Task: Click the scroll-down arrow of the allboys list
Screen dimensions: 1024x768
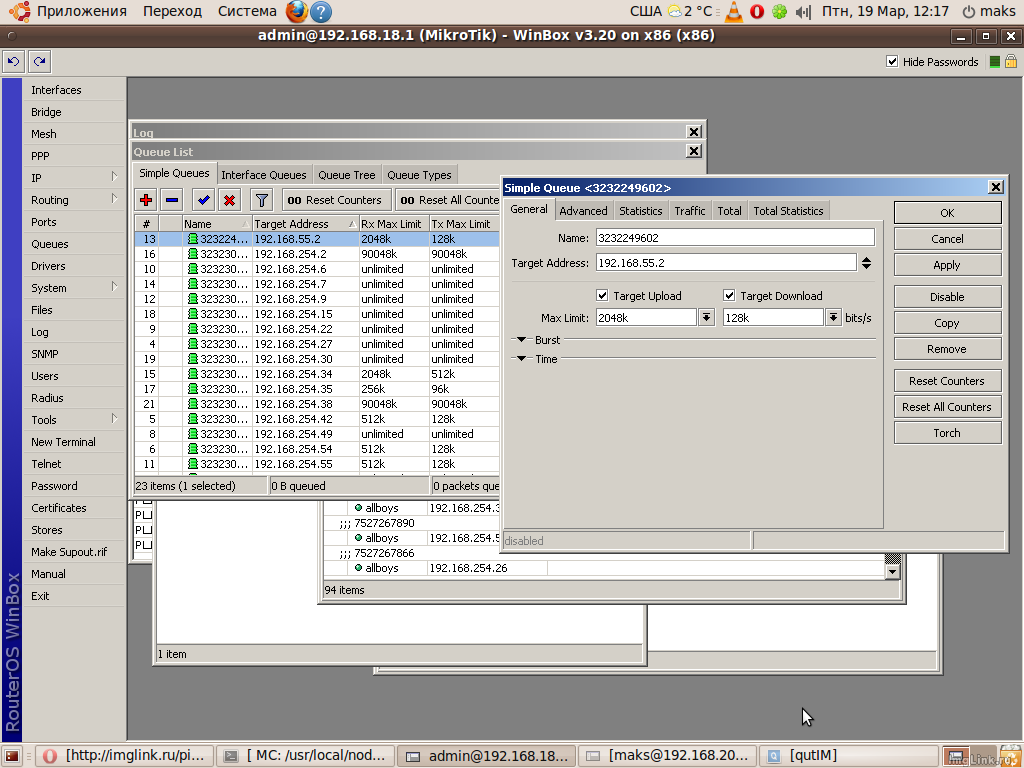Action: pyautogui.click(x=892, y=572)
